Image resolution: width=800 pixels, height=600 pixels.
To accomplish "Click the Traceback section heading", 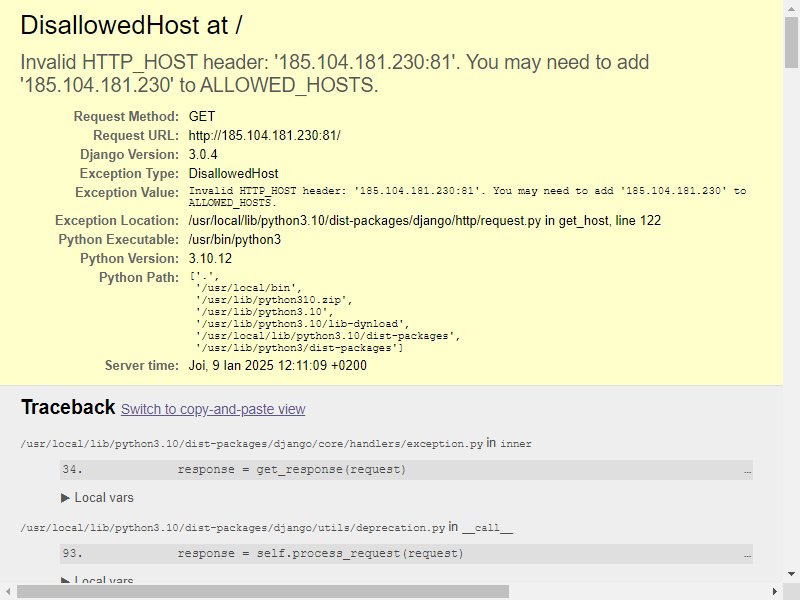I will [x=68, y=407].
